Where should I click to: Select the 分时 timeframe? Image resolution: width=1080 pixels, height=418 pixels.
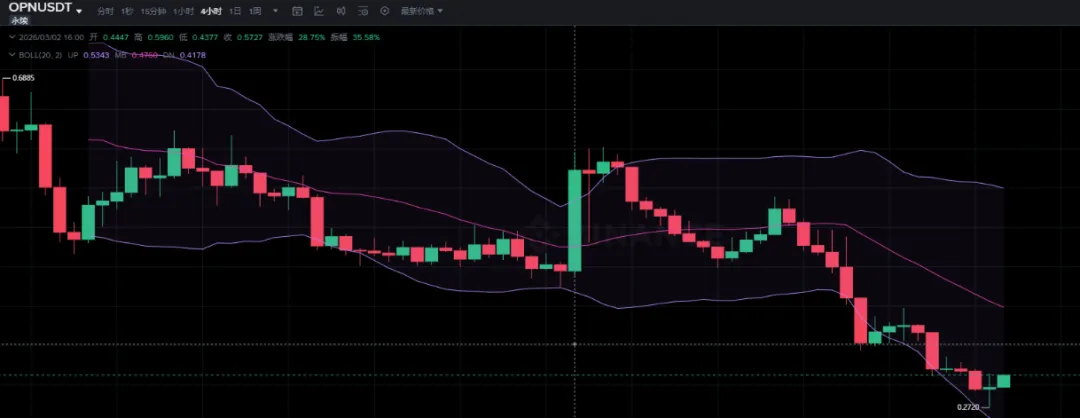tap(105, 11)
